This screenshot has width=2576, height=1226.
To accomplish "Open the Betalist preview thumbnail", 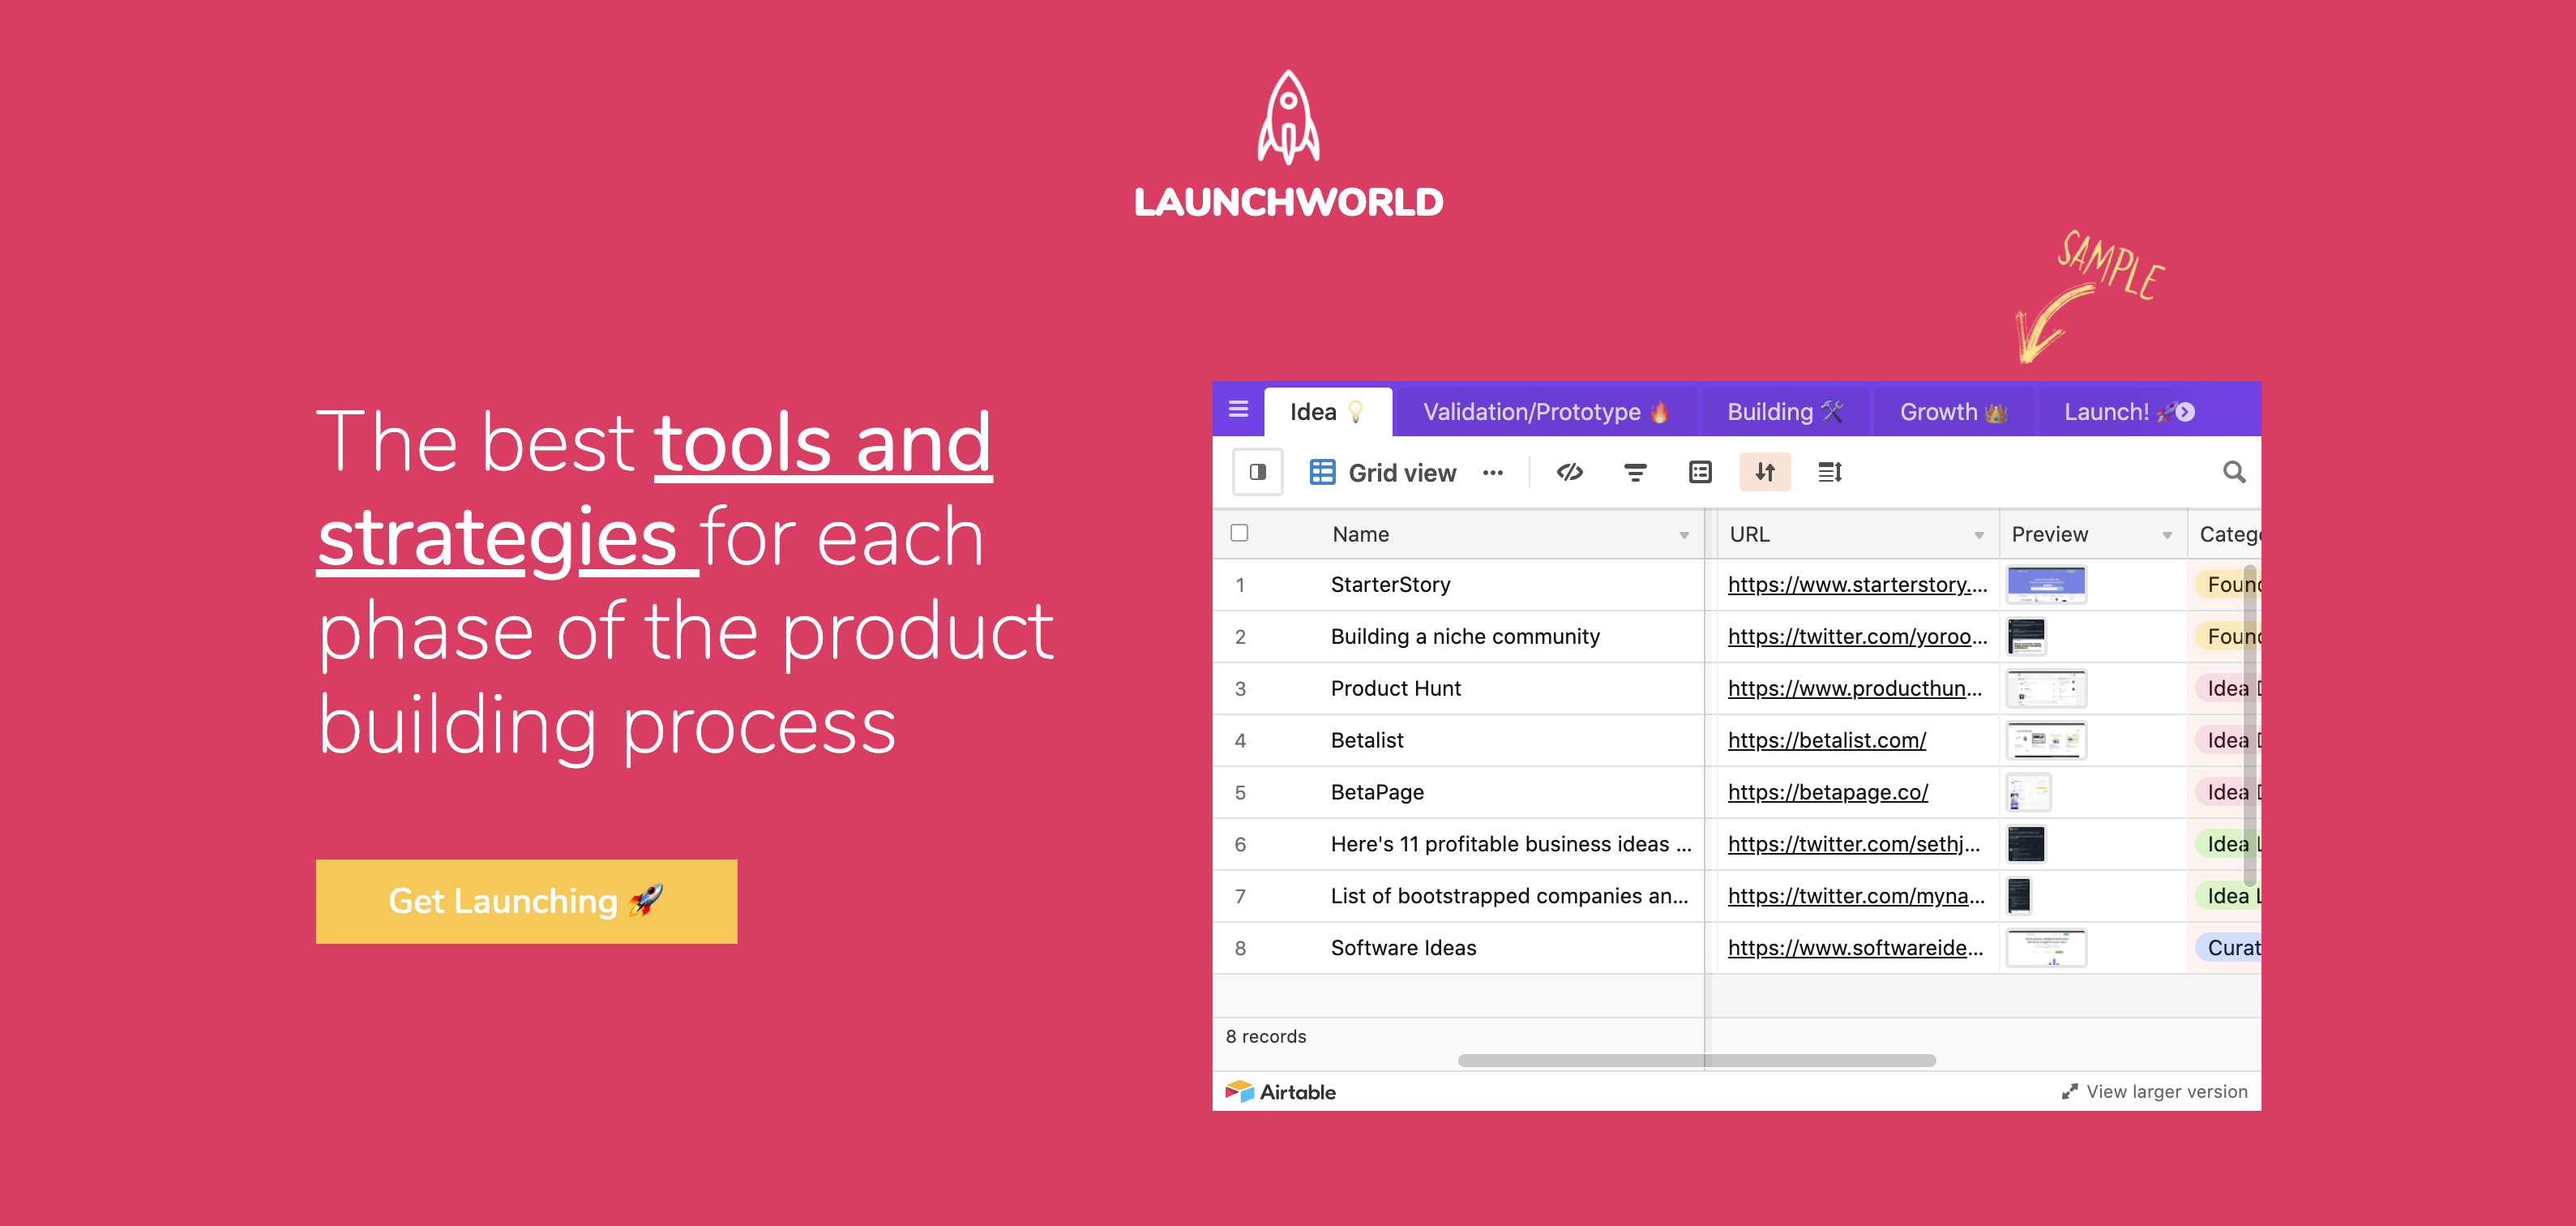I will pyautogui.click(x=2046, y=741).
